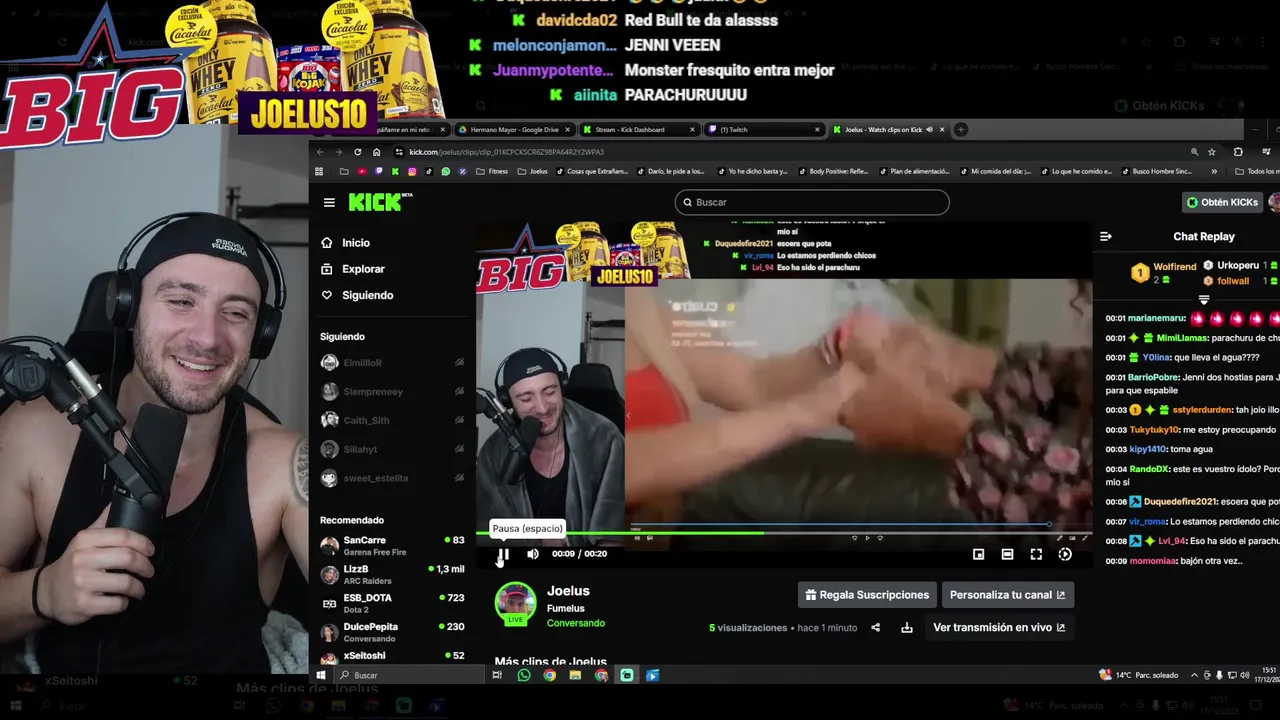The image size is (1280, 720).
Task: Click the browser home icon
Action: click(376, 152)
